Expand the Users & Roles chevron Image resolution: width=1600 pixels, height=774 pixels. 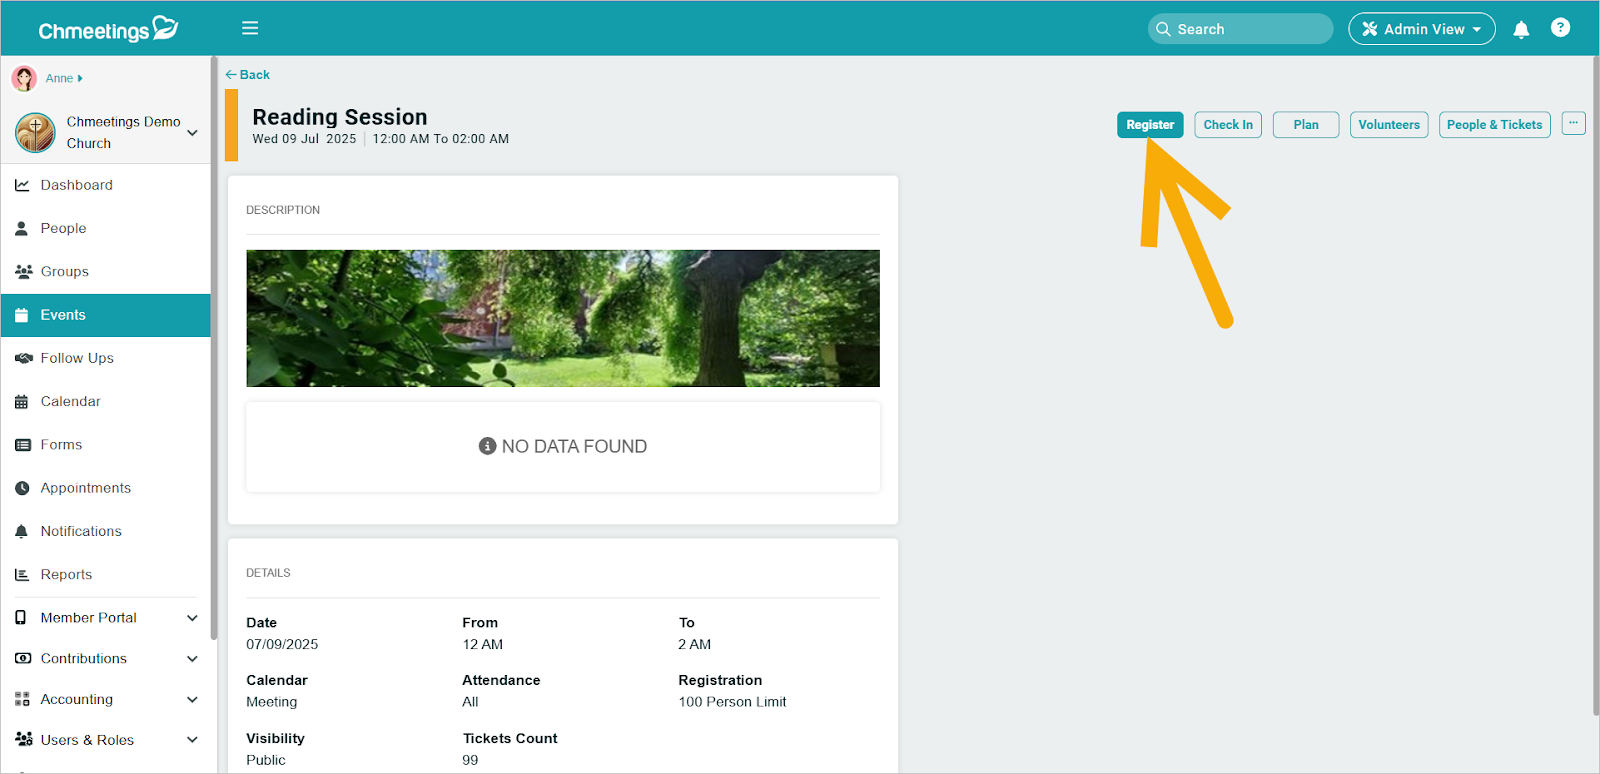point(192,740)
